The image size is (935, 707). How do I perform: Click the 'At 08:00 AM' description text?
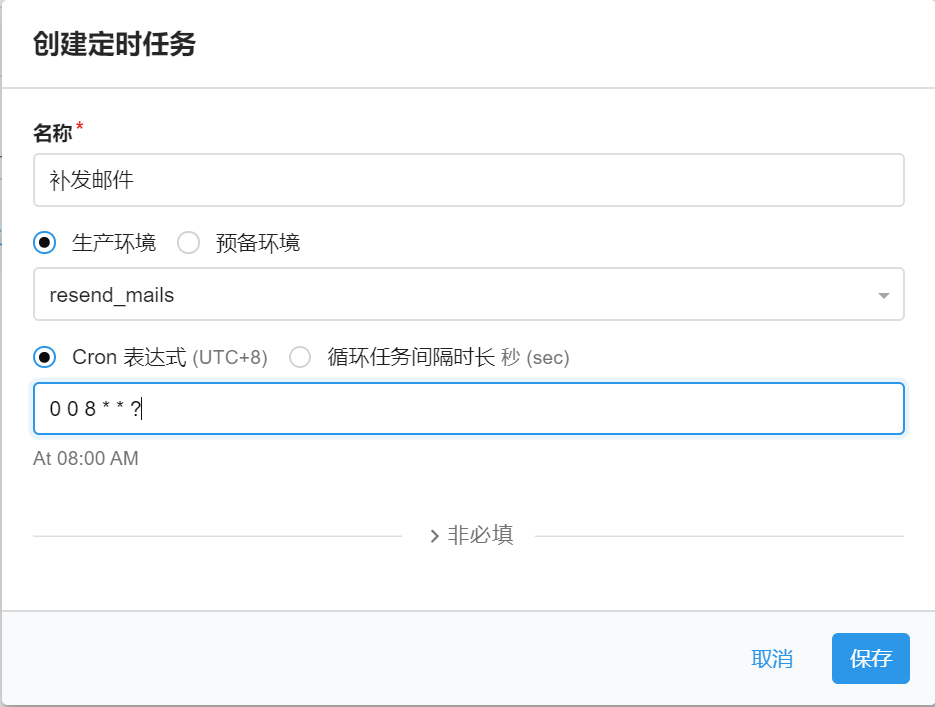click(86, 459)
